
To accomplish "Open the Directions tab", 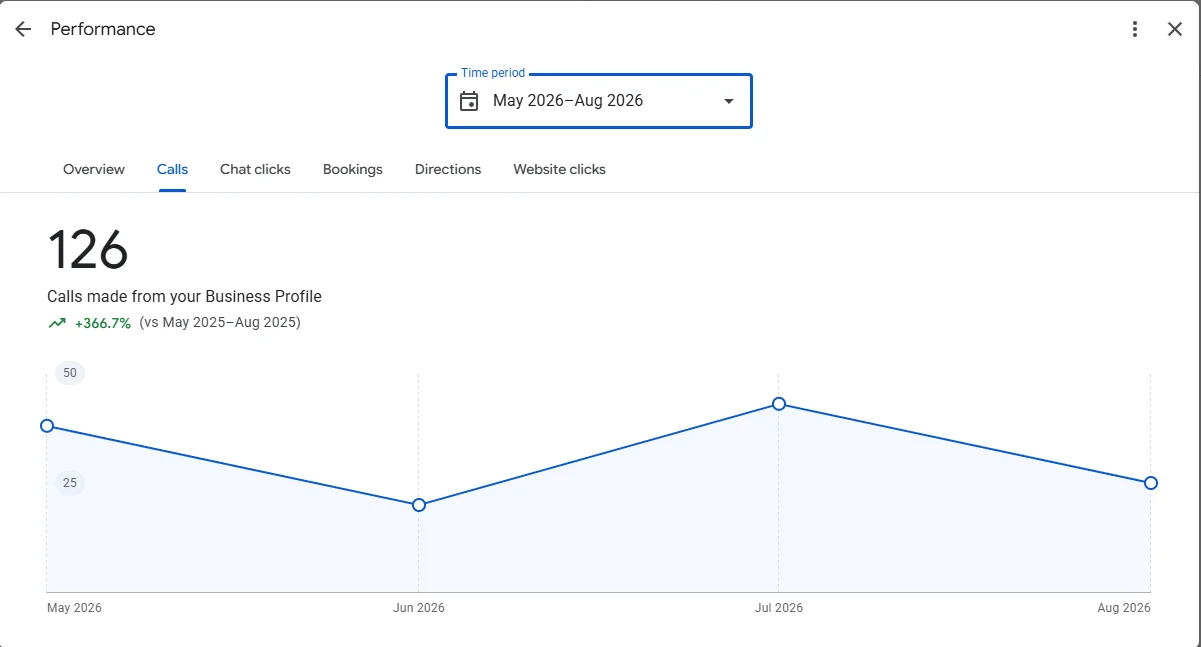I will pyautogui.click(x=448, y=169).
